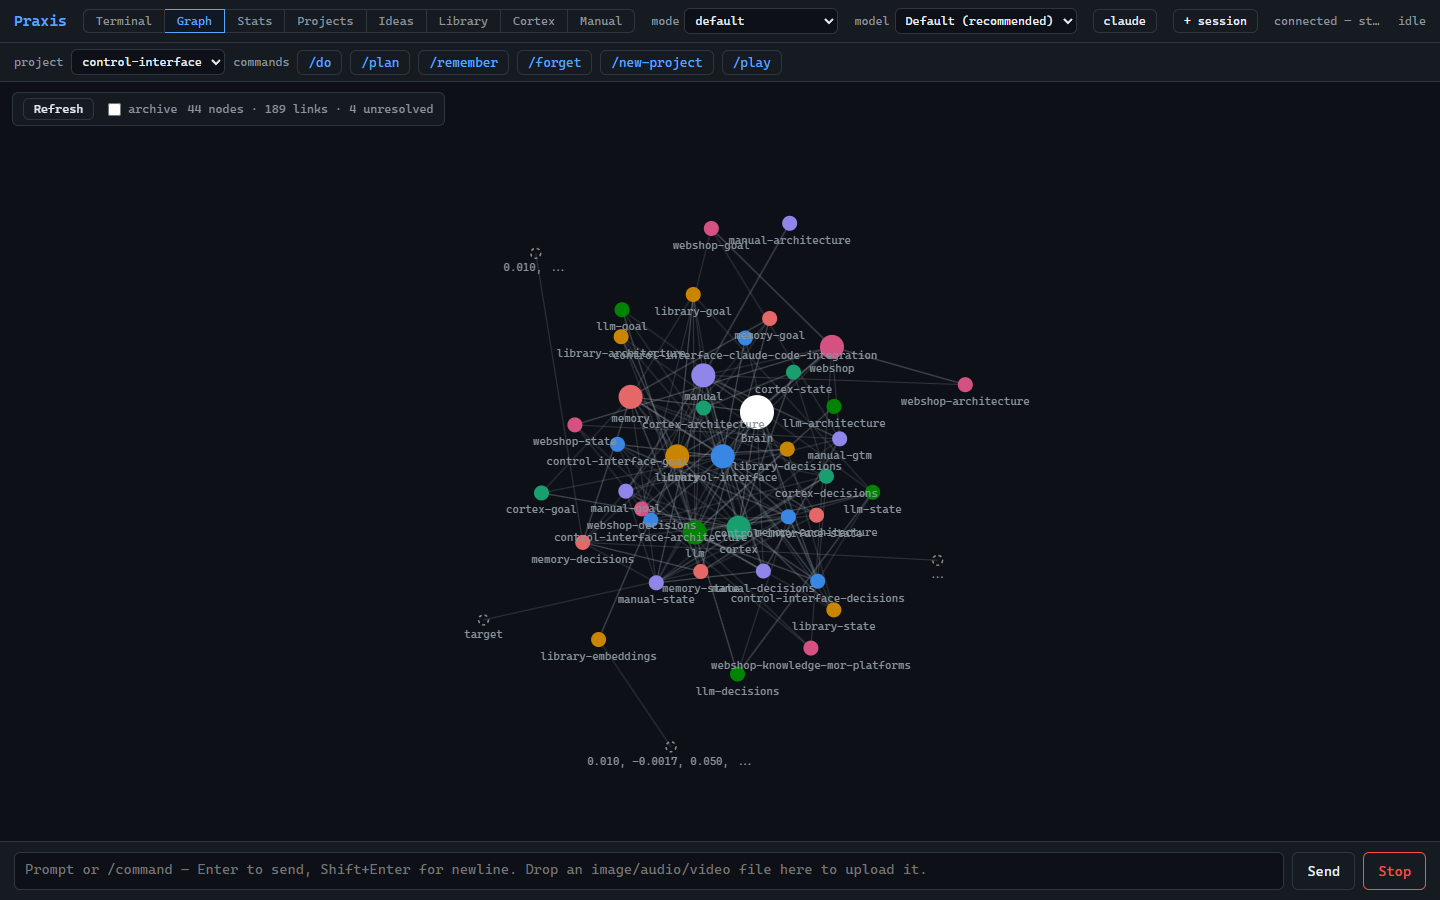The height and width of the screenshot is (900, 1440).
Task: Insert the /plan command
Action: click(x=380, y=62)
